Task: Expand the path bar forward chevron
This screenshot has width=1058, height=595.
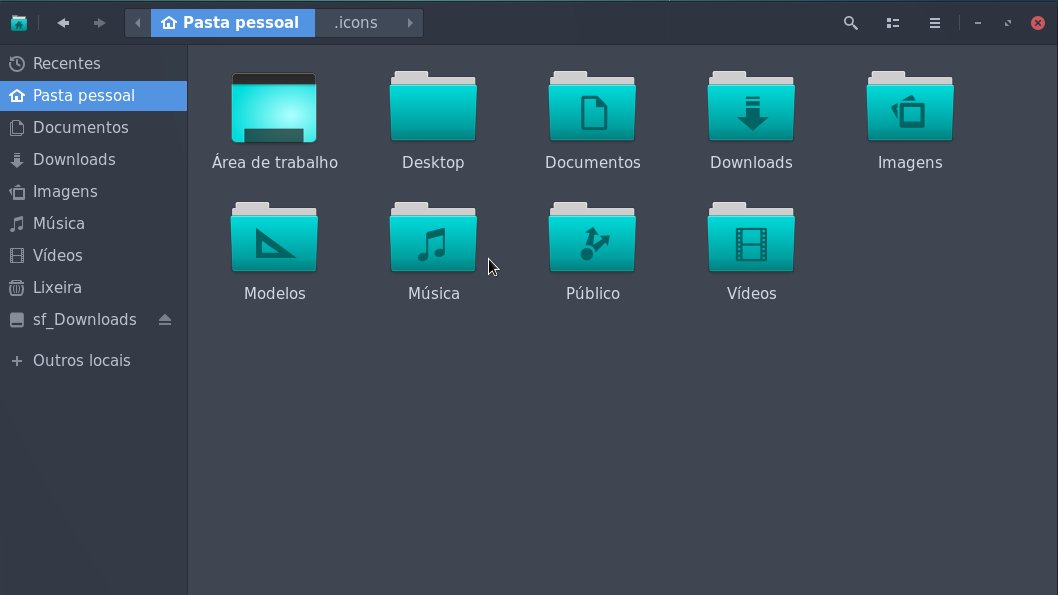Action: coord(409,22)
